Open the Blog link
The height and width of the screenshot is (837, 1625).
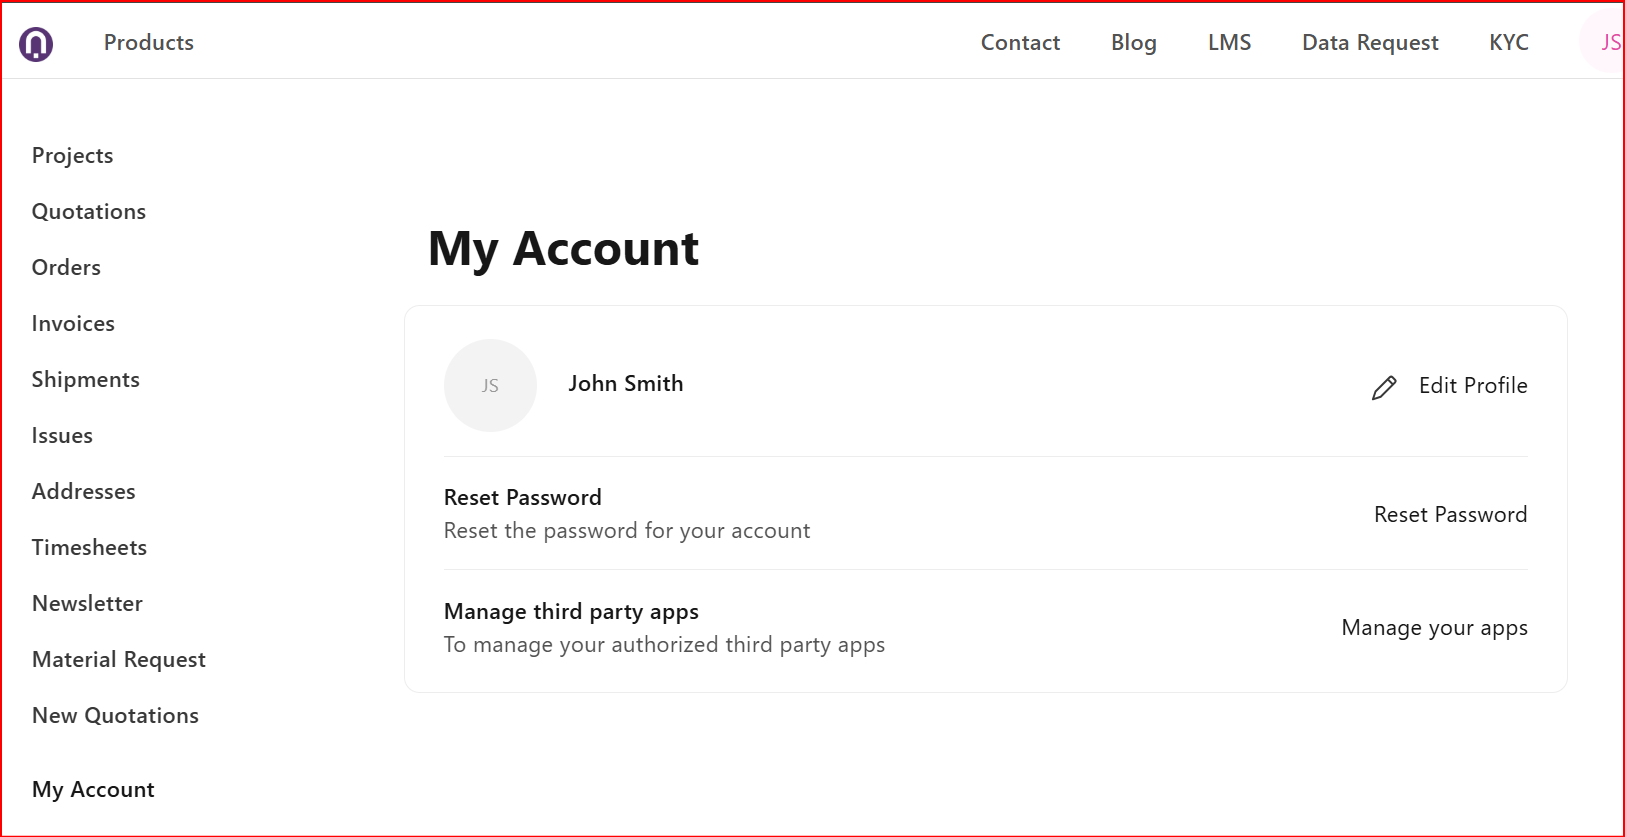coord(1133,43)
